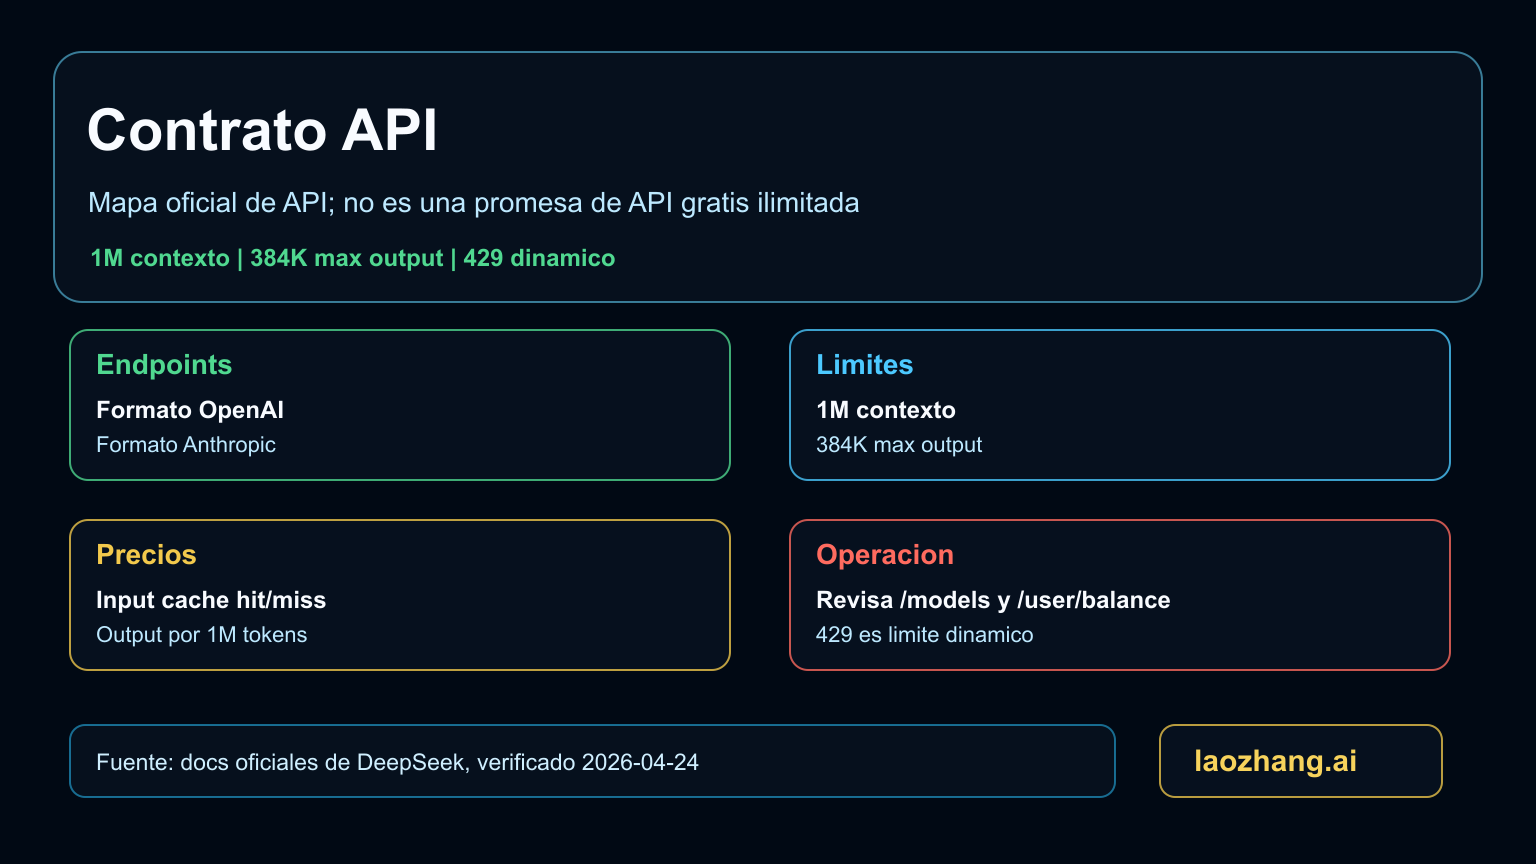
Task: Click the "Contrato API" title
Action: 262,130
